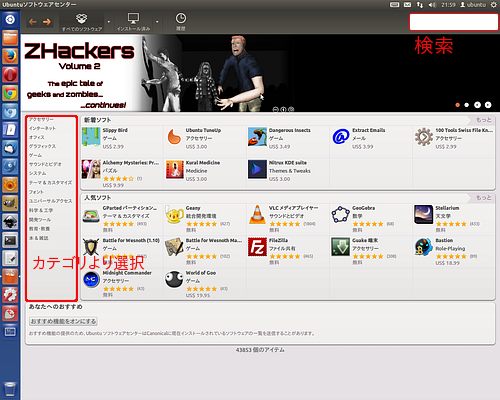Open the ユニバーサルアクセス category
Viewport: 500px width, 400px height.
[50, 201]
